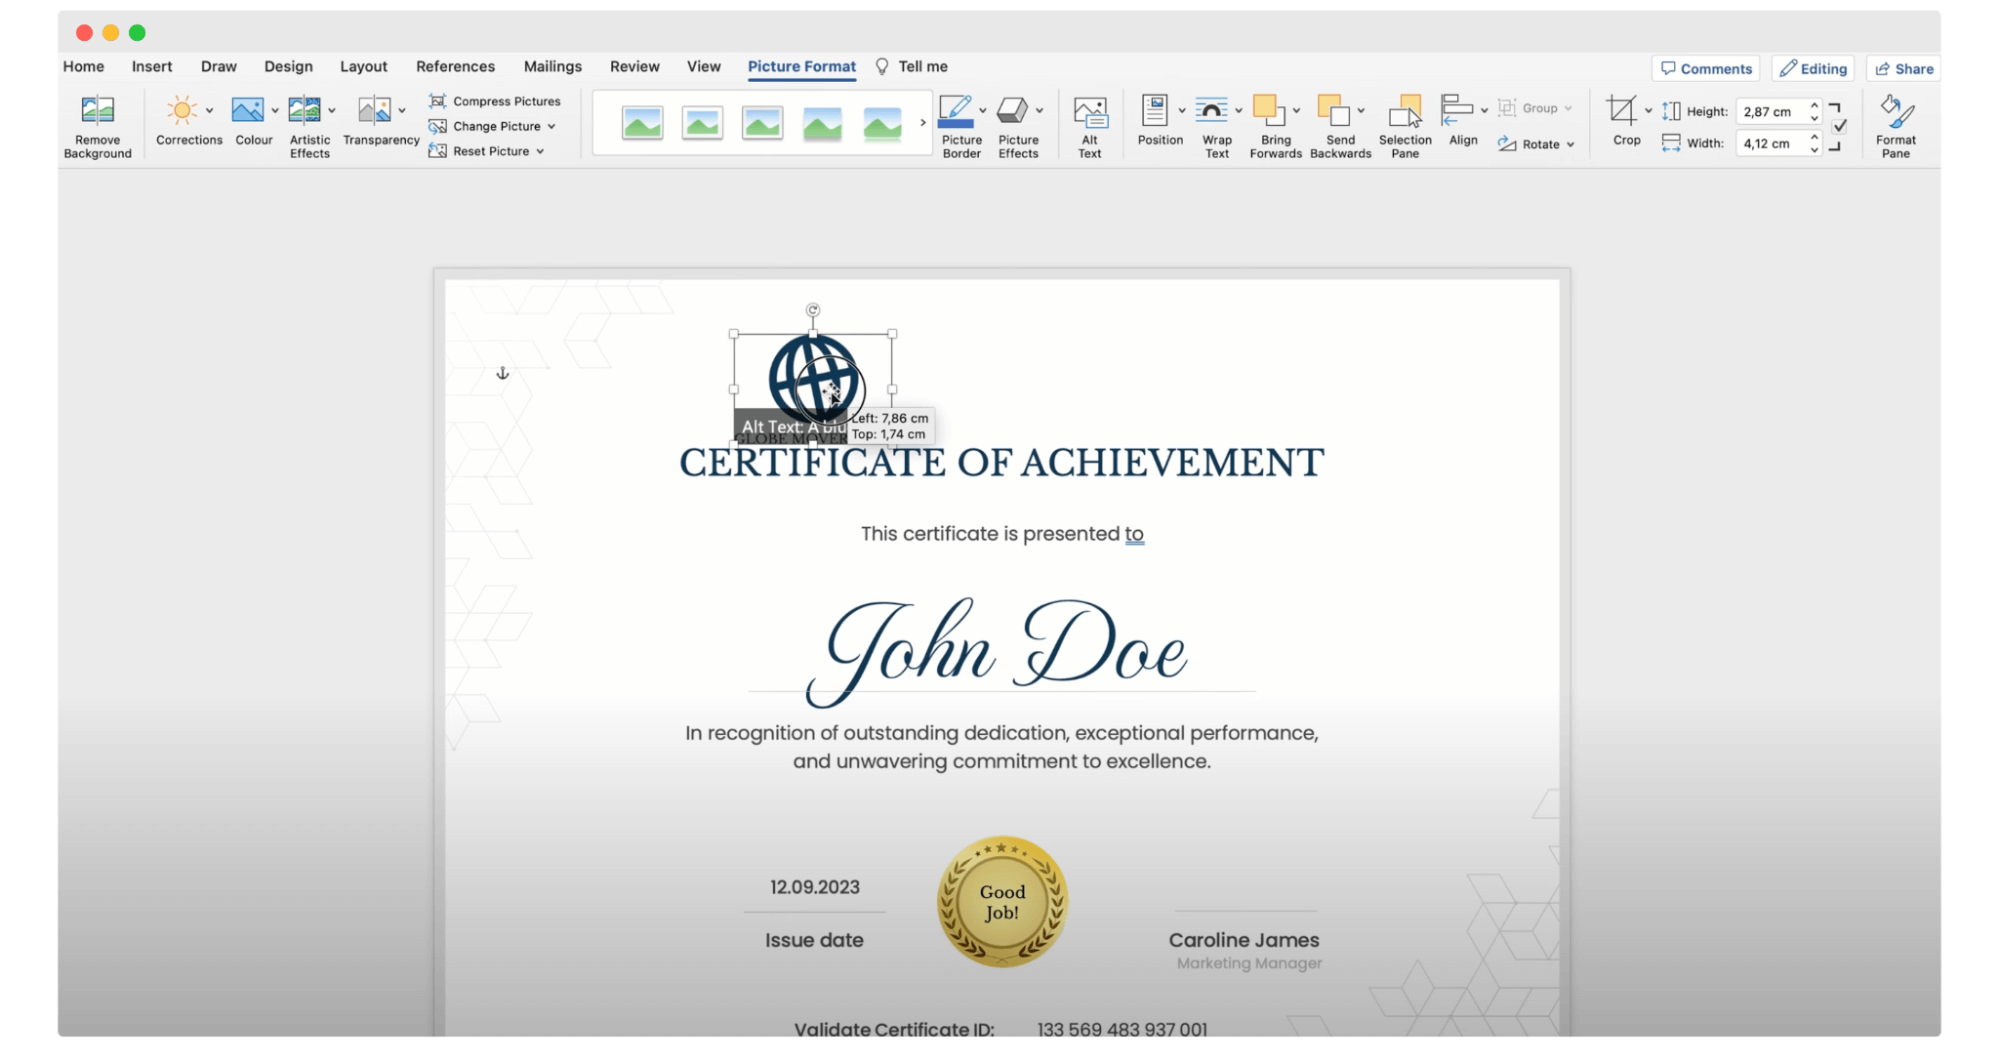Click the Picture Effects icon
This screenshot has height=1048, width=1999.
point(1012,110)
